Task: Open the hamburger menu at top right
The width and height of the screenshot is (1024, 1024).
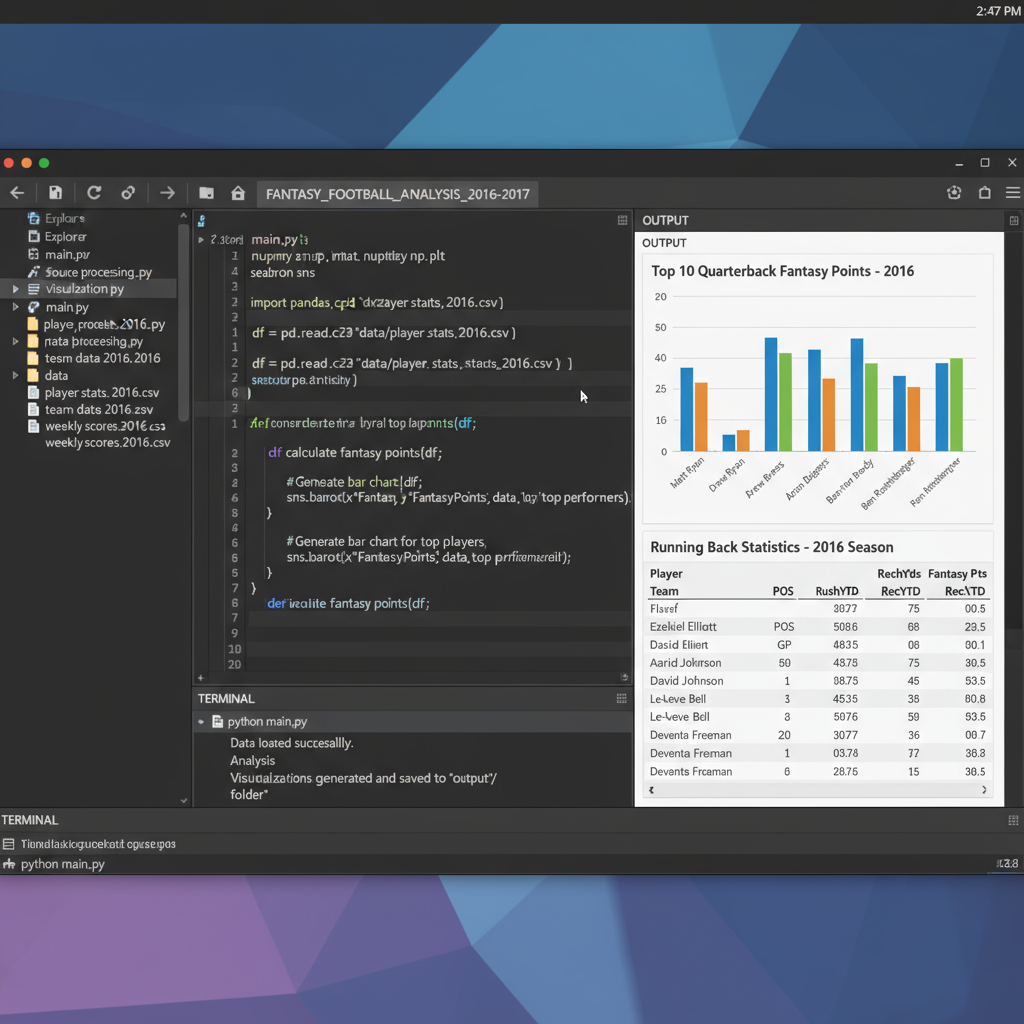Action: pyautogui.click(x=1013, y=193)
